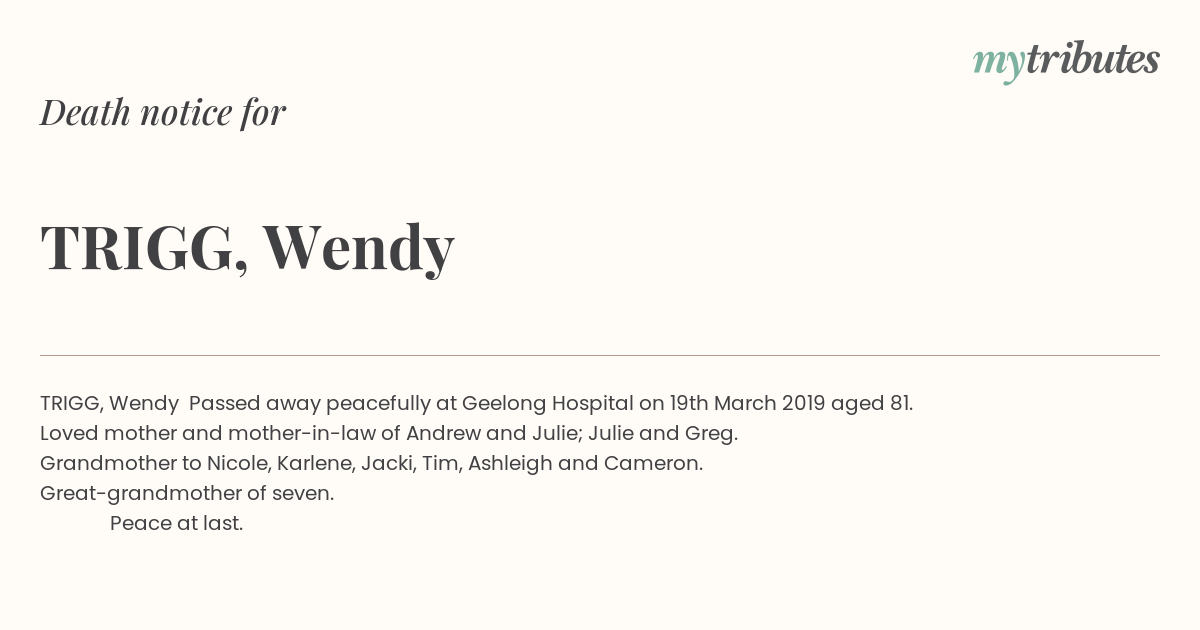
Task: Click the "aged 81" text
Action: pyautogui.click(x=869, y=405)
